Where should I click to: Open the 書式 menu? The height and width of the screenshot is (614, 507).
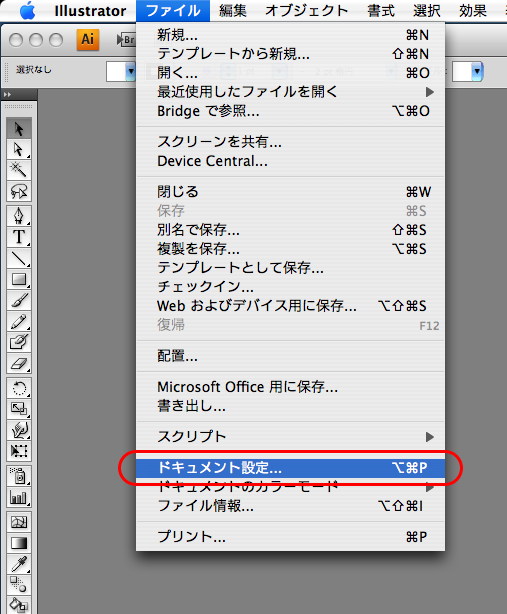[381, 11]
